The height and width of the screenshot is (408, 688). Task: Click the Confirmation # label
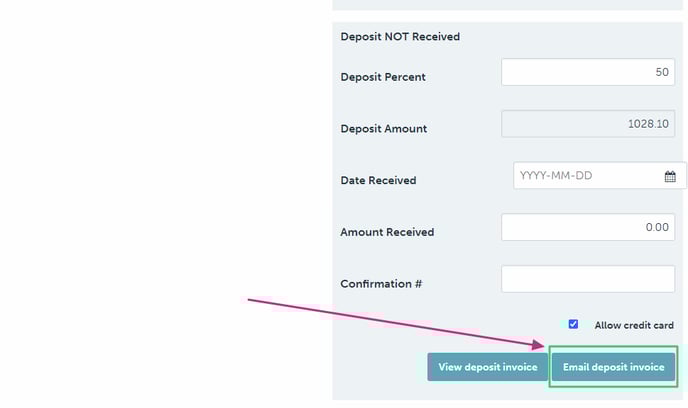[x=381, y=284]
